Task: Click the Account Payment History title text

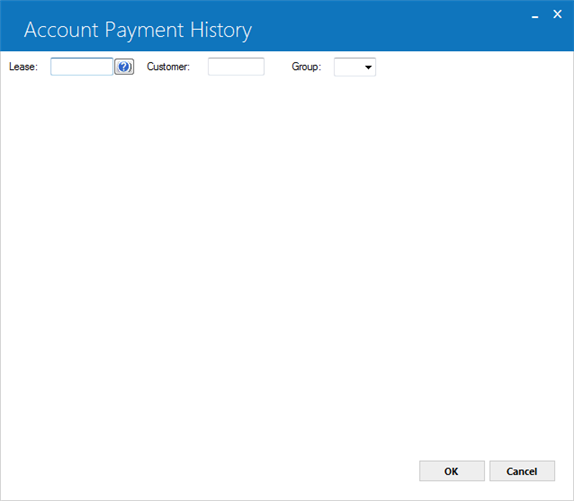Action: pyautogui.click(x=138, y=30)
